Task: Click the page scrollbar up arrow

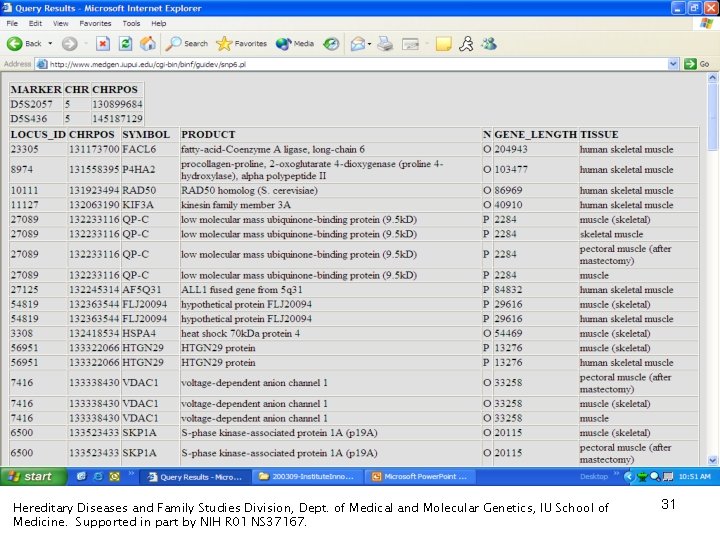Action: pos(712,78)
